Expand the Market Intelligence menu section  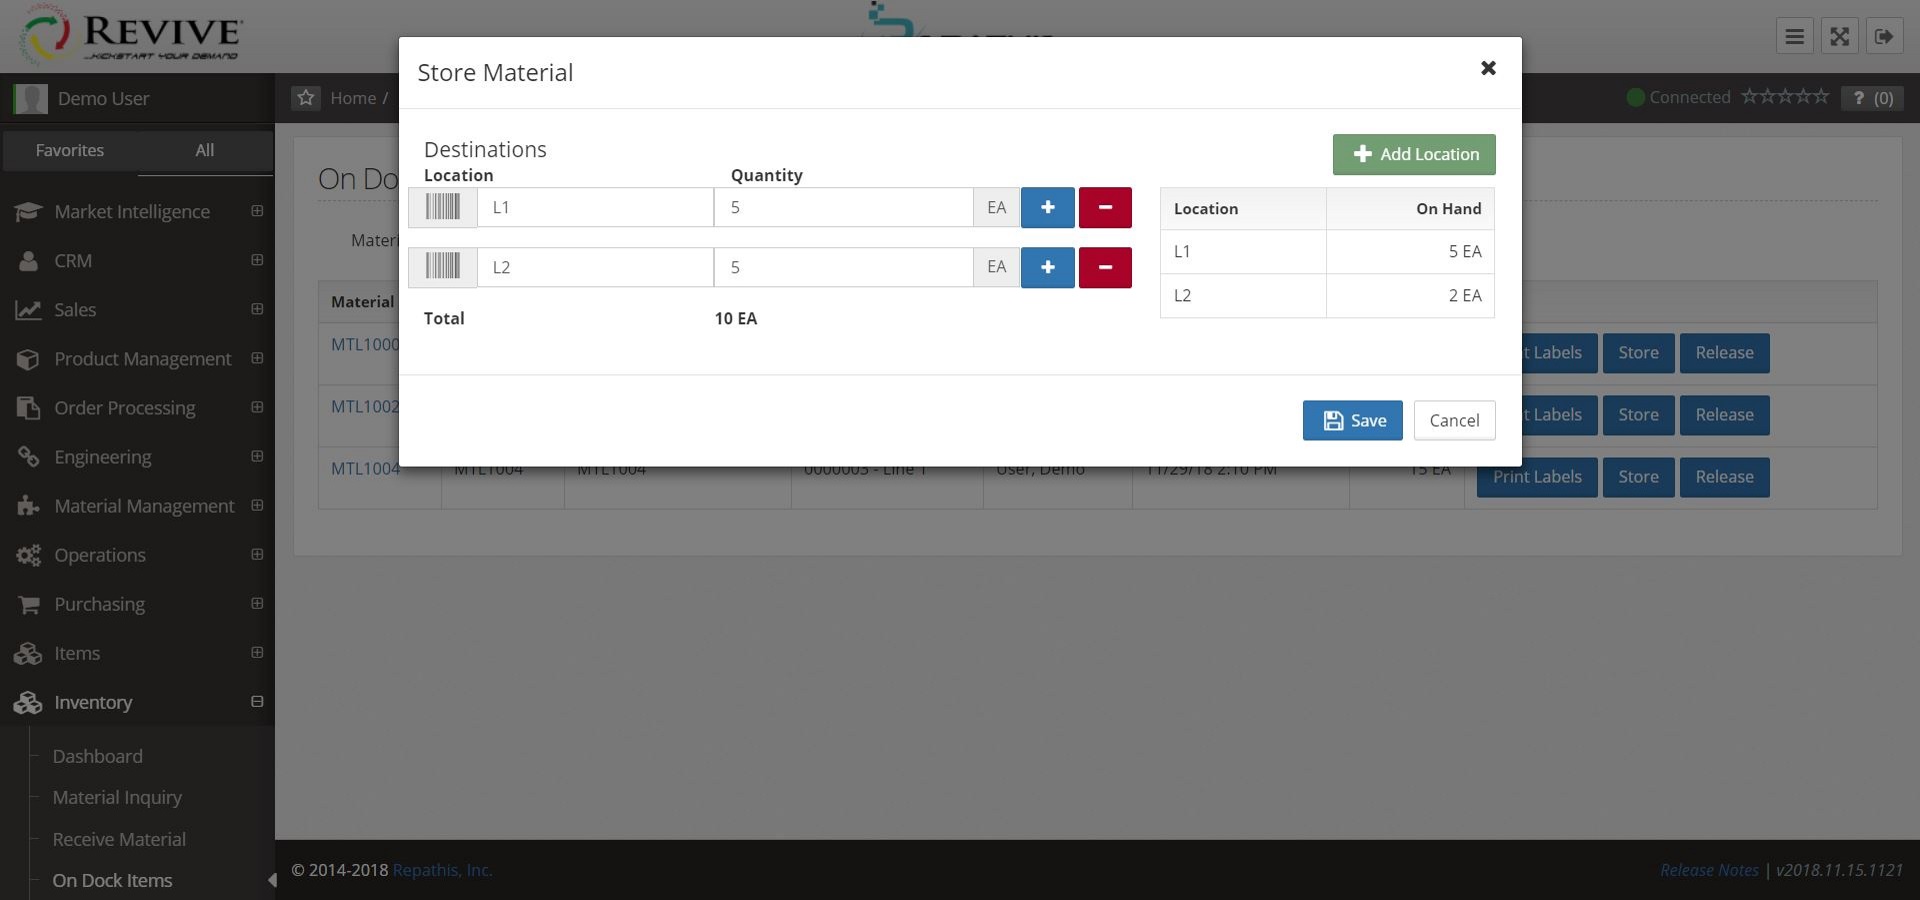[x=257, y=210]
